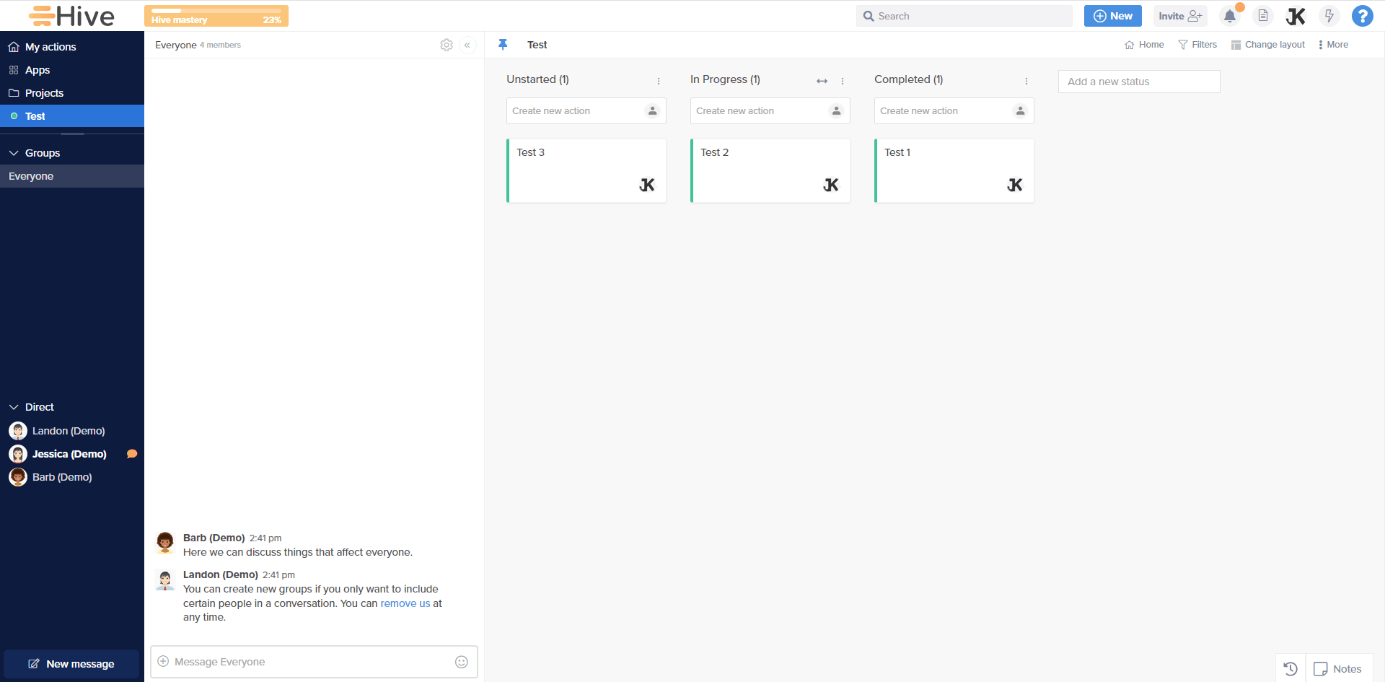The image size is (1385, 682).
Task: Collapse the Everyone chat panel with the double chevron
Action: tap(466, 44)
